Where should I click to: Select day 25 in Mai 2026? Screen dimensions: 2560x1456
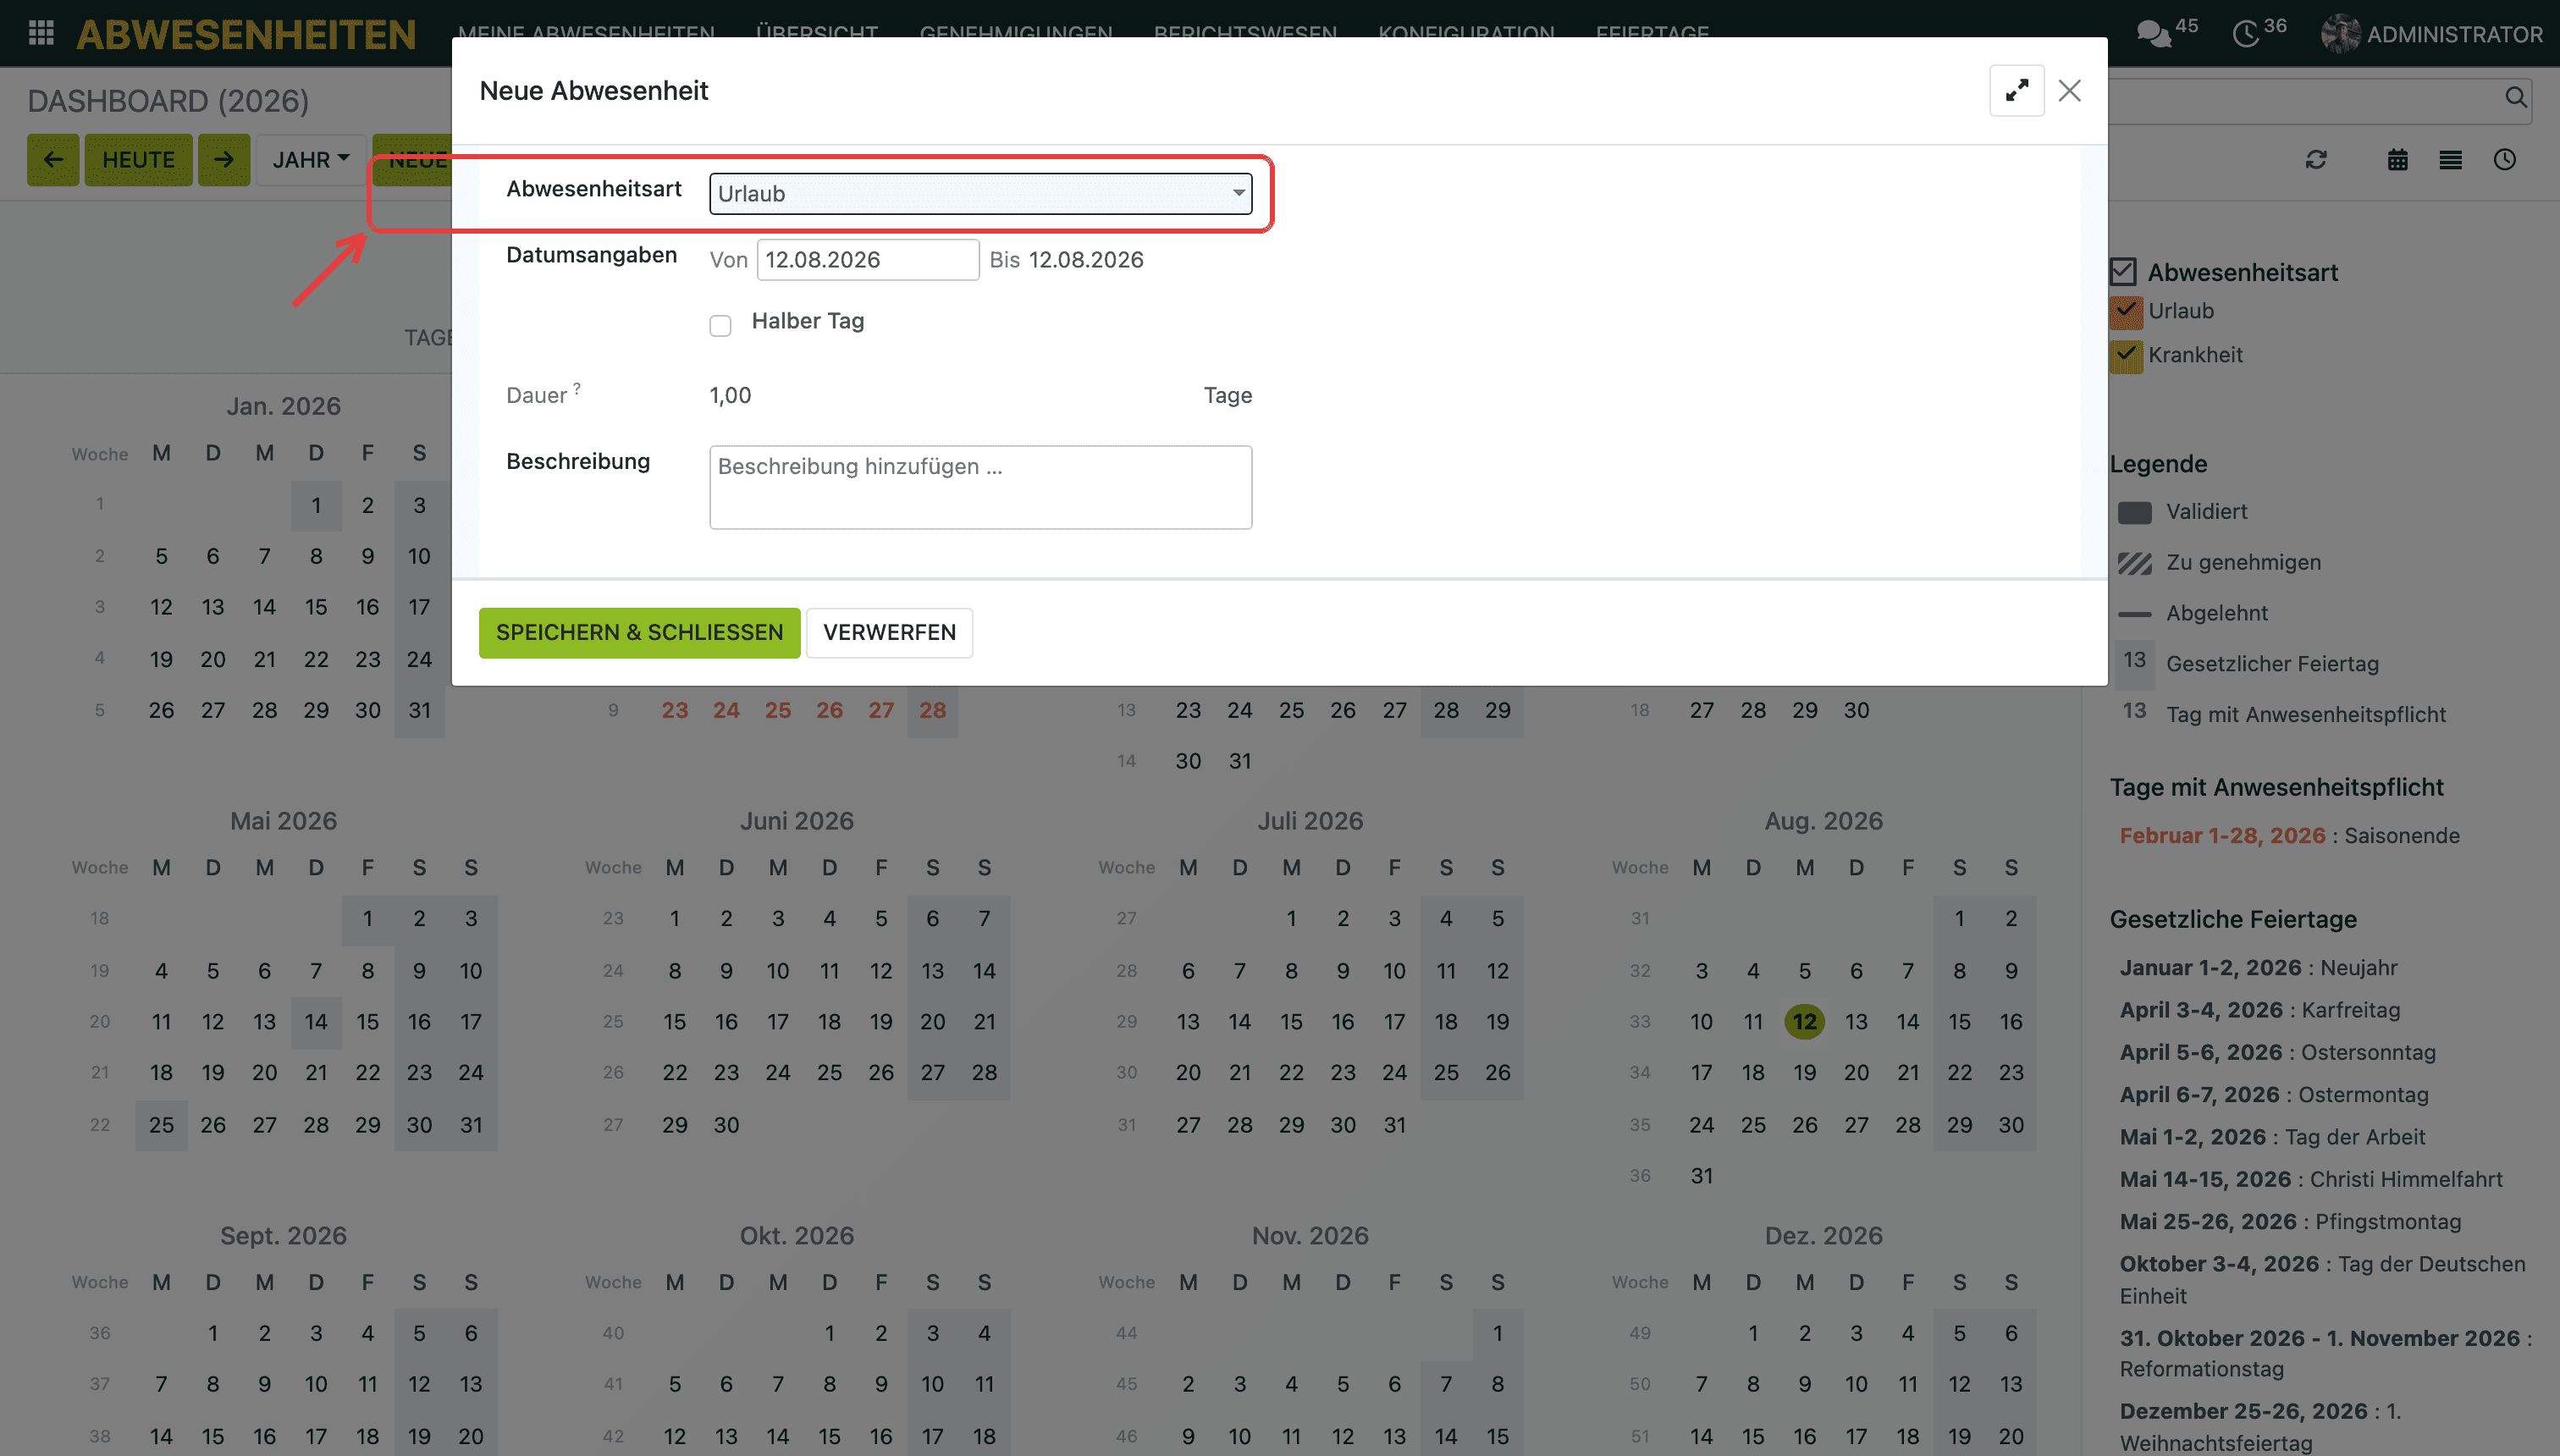tap(161, 1125)
